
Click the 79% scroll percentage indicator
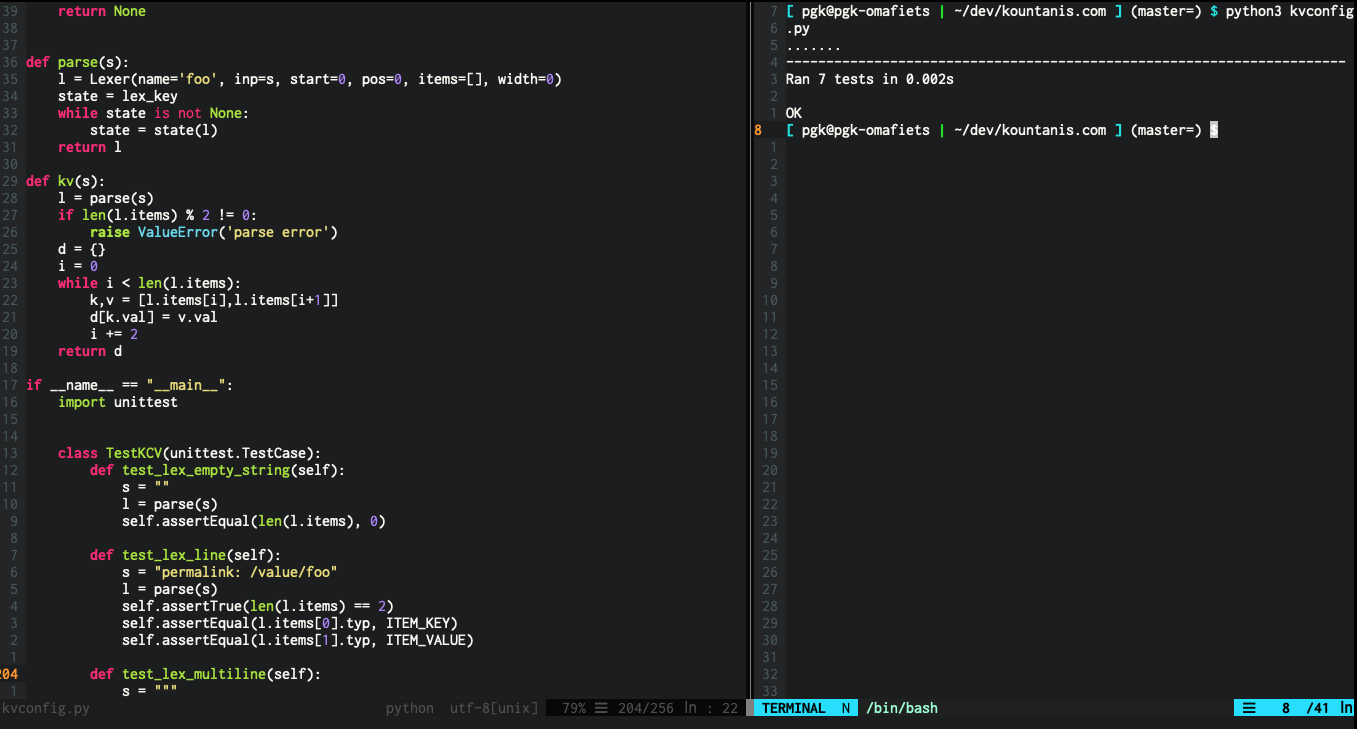click(574, 708)
